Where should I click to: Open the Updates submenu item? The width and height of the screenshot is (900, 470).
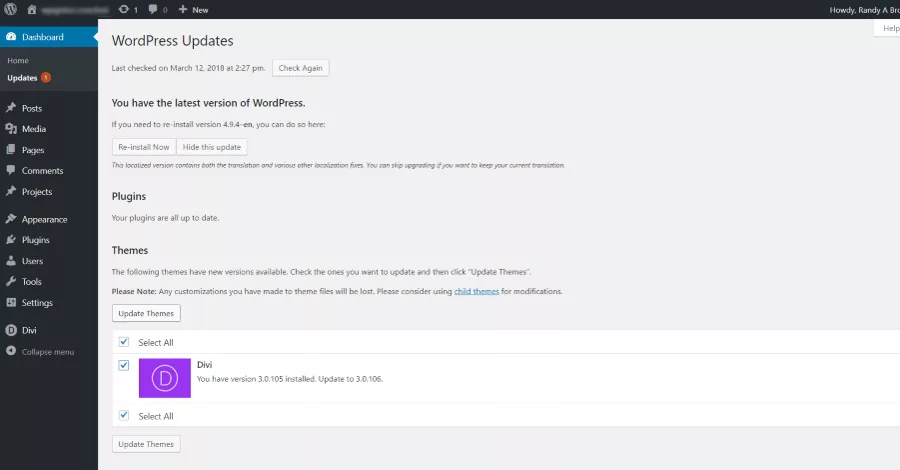pyautogui.click(x=22, y=77)
